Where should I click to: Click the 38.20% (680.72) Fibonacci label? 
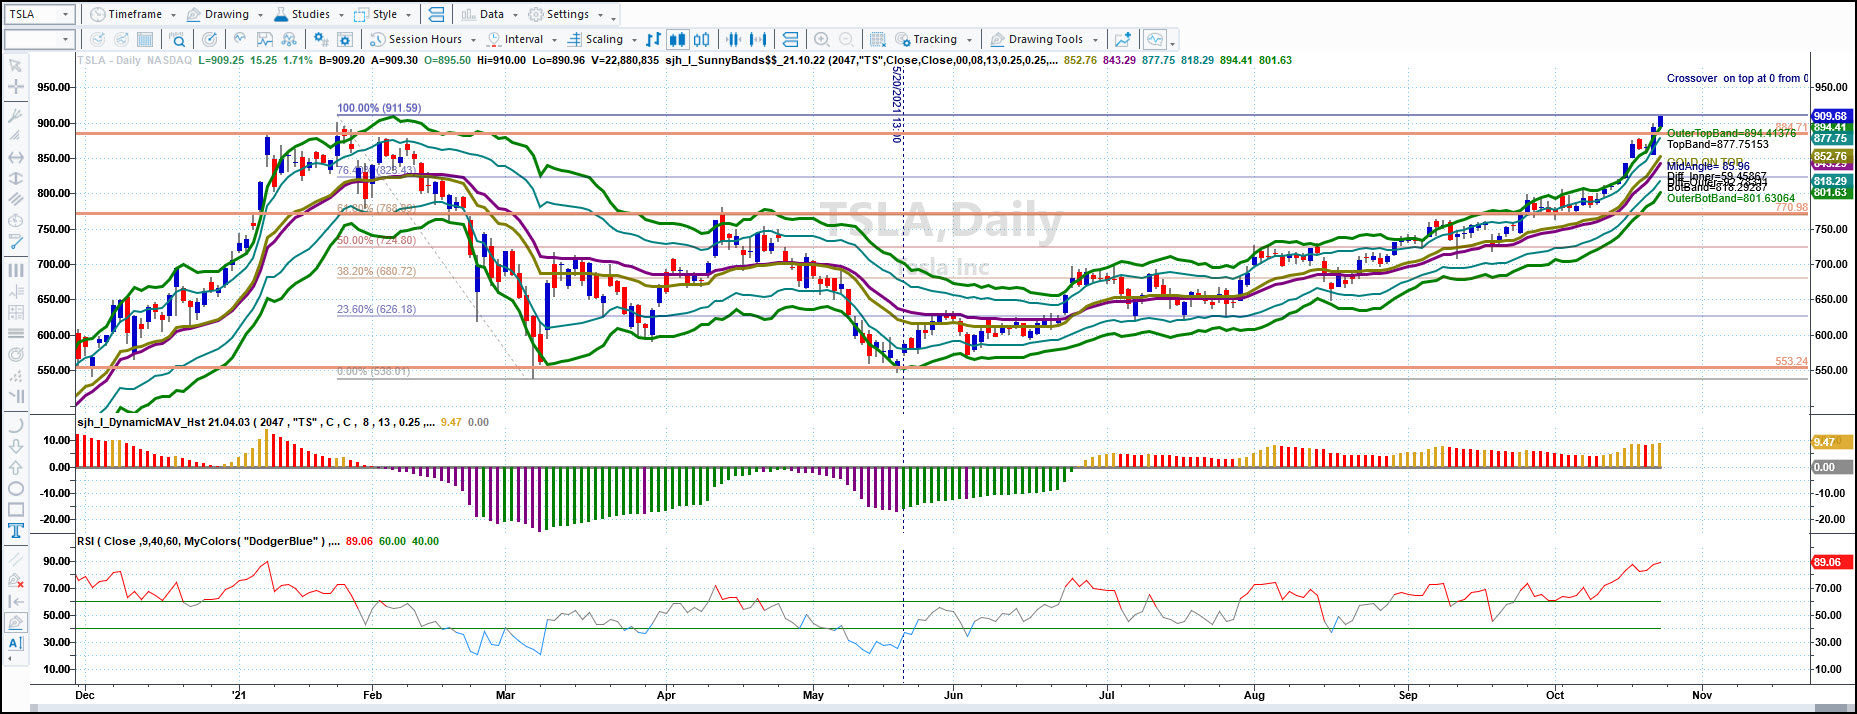[x=376, y=271]
